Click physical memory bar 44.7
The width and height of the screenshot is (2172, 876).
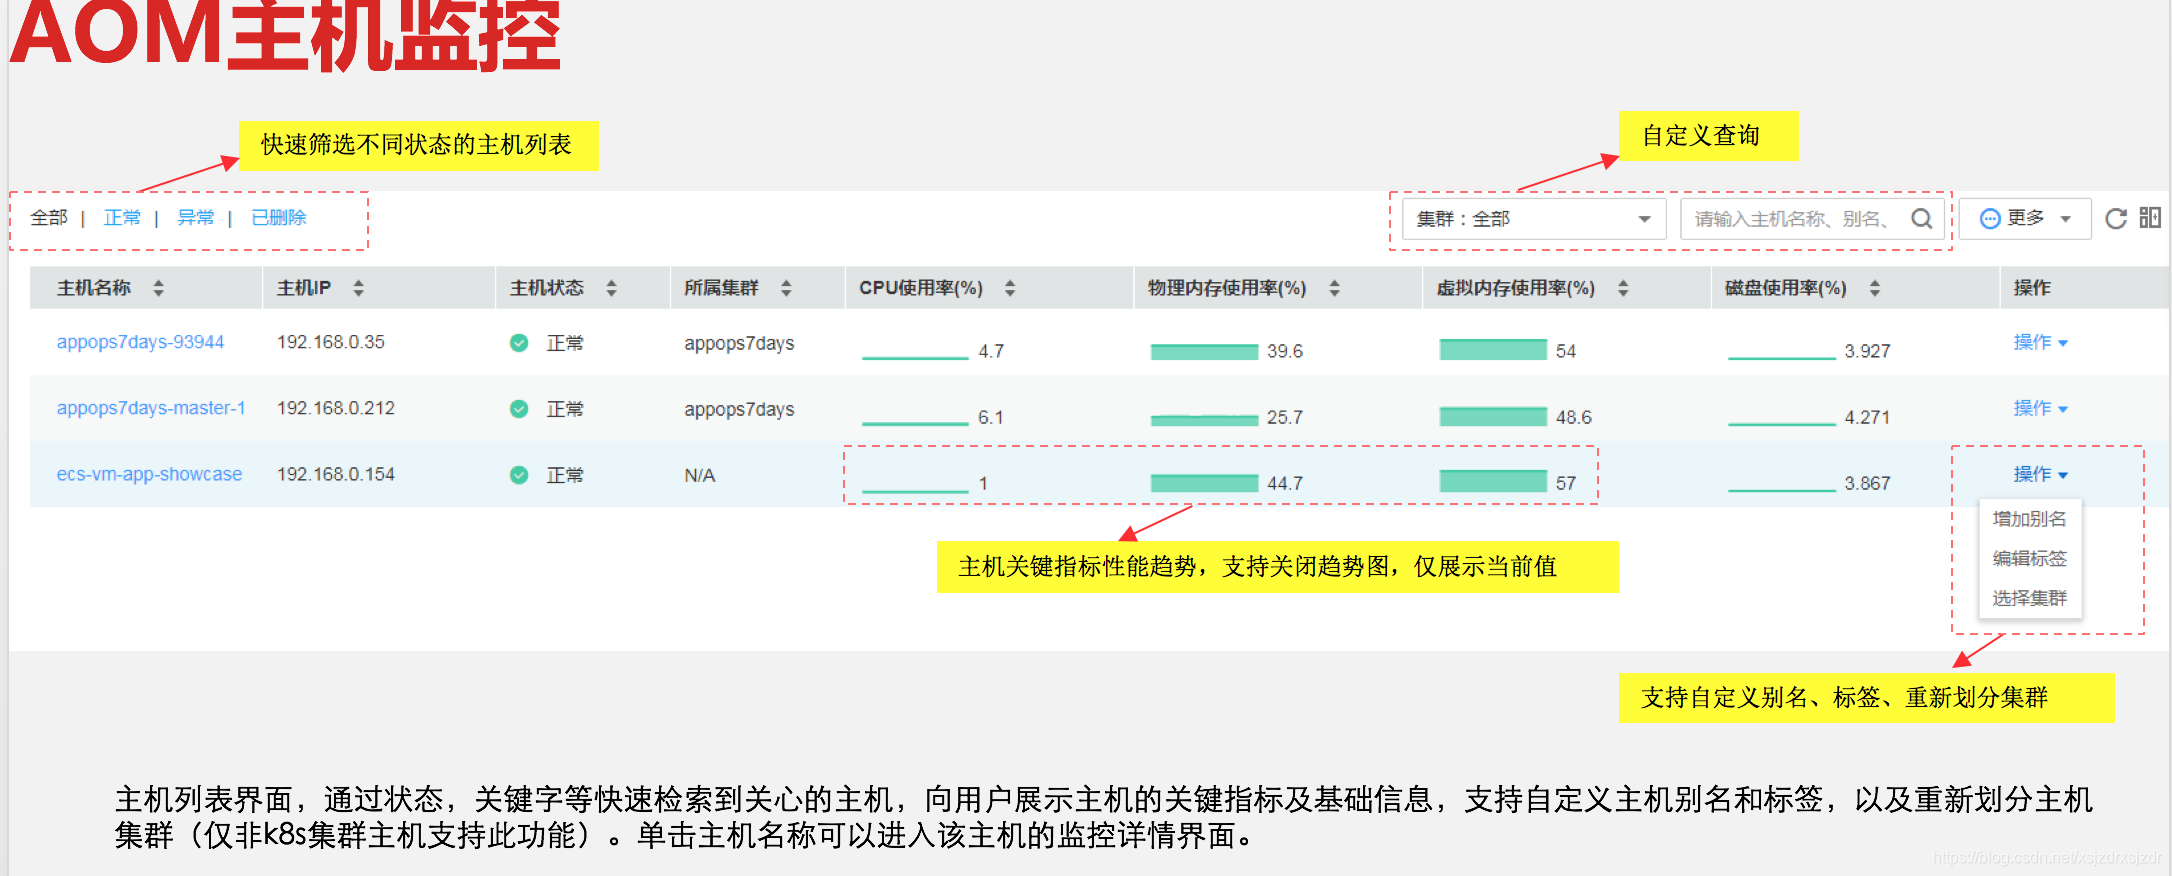[x=1204, y=483]
